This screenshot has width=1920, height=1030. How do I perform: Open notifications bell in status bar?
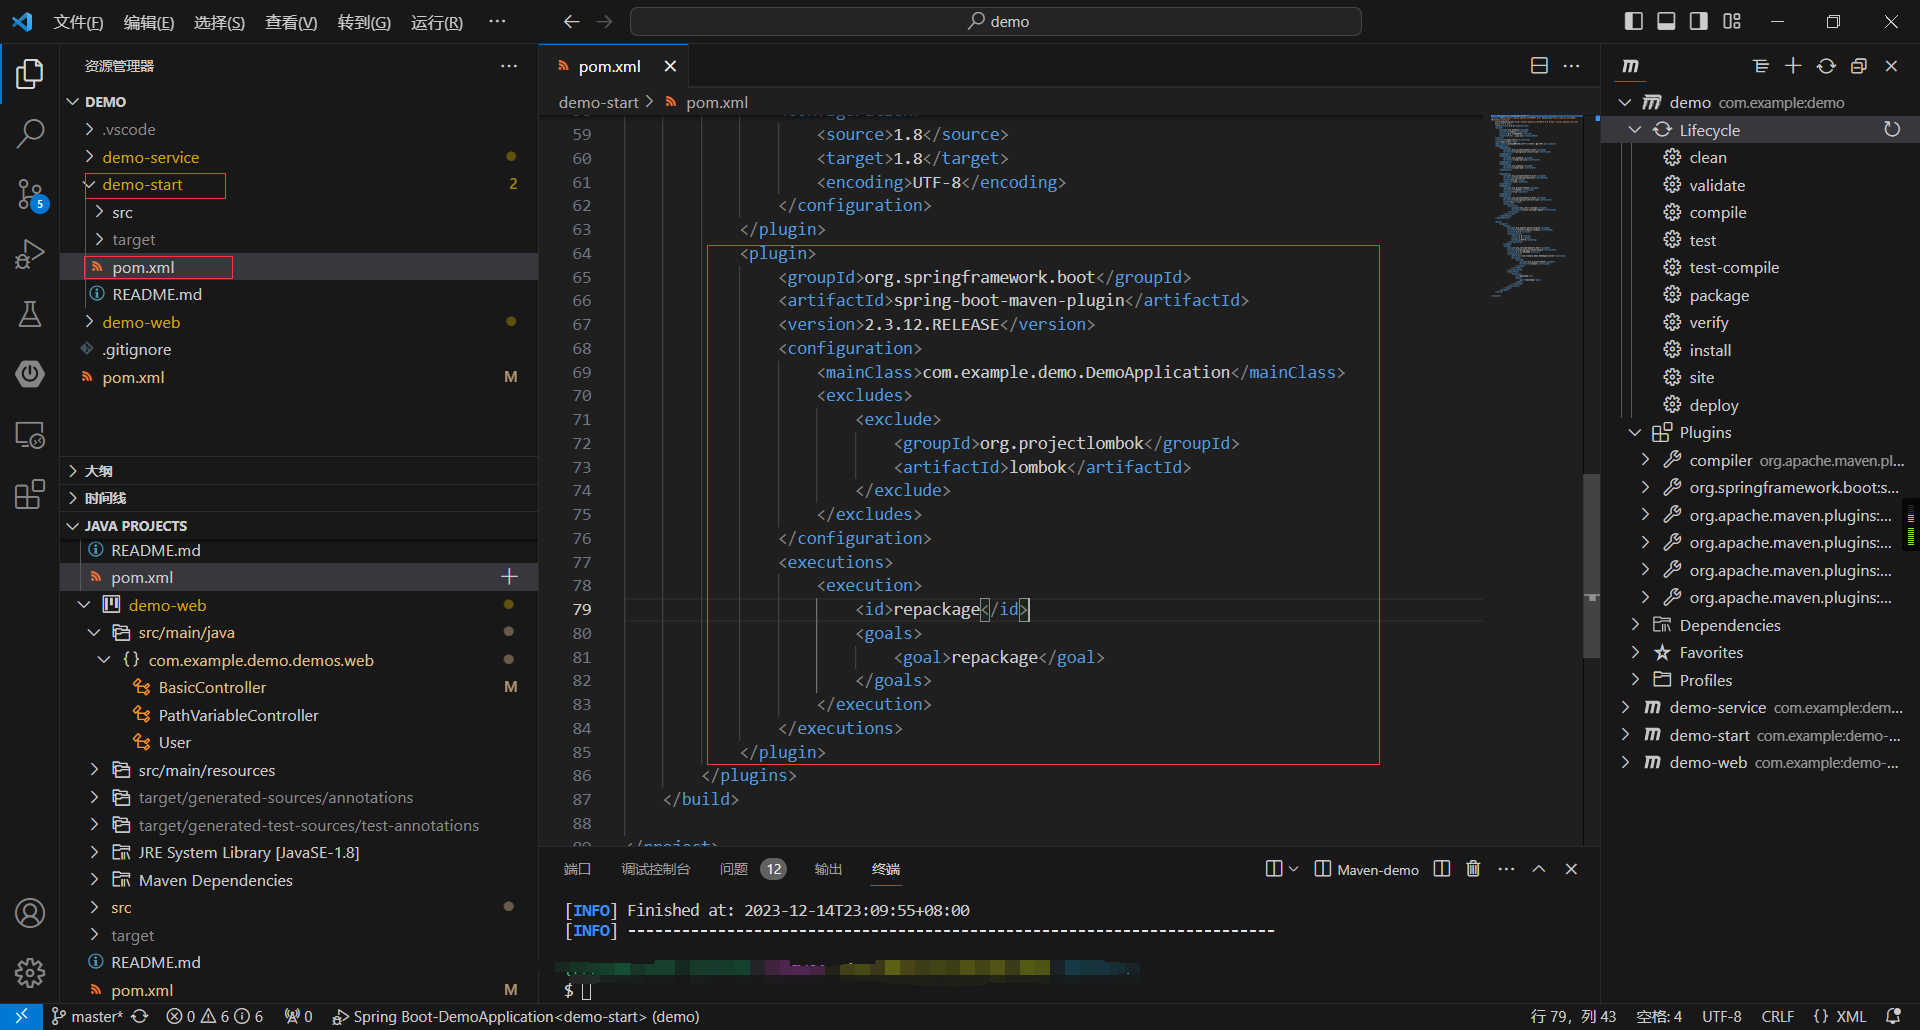coord(1893,1016)
